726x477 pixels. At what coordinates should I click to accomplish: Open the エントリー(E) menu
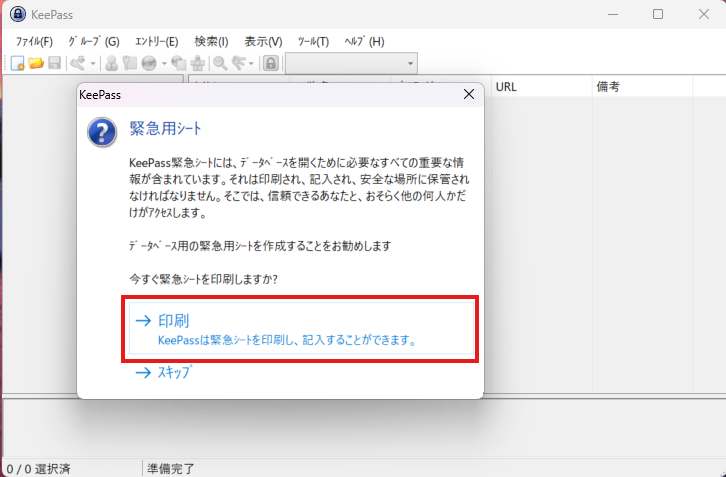tap(156, 42)
